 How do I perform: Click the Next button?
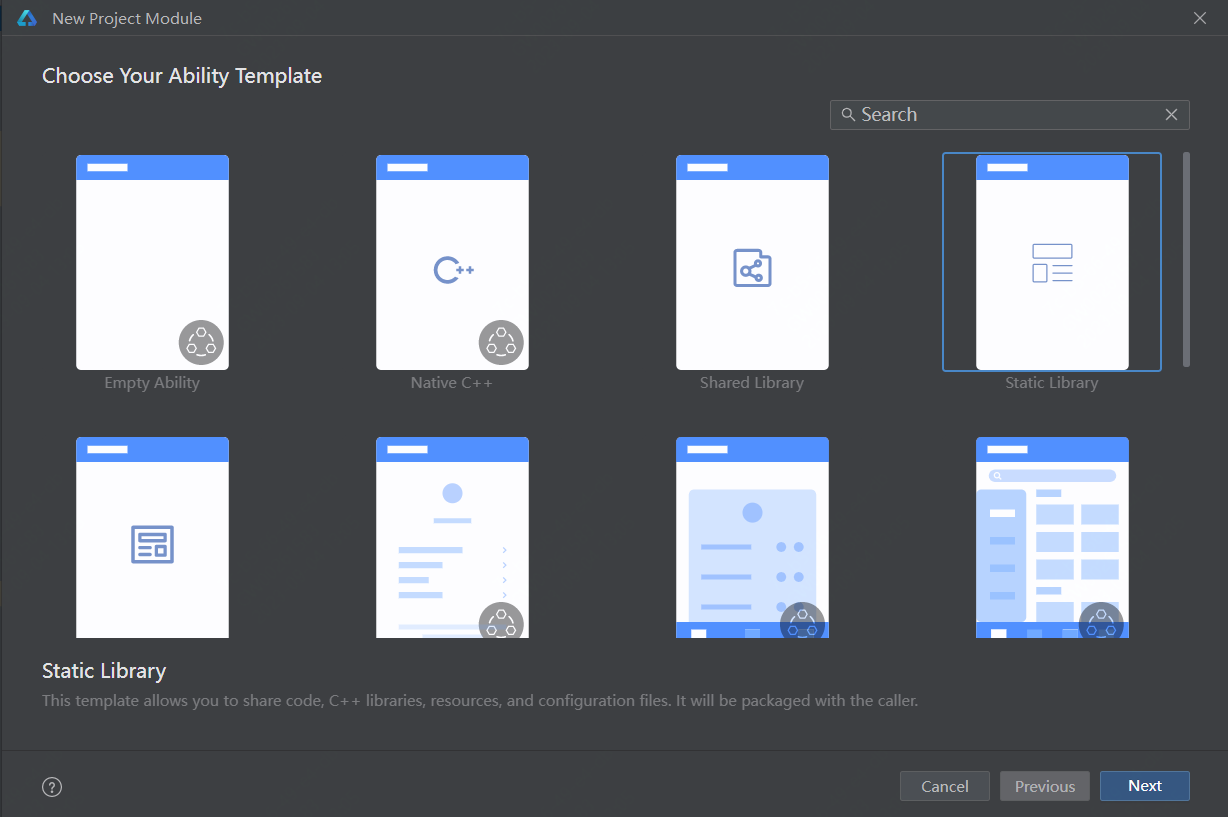[x=1145, y=786]
